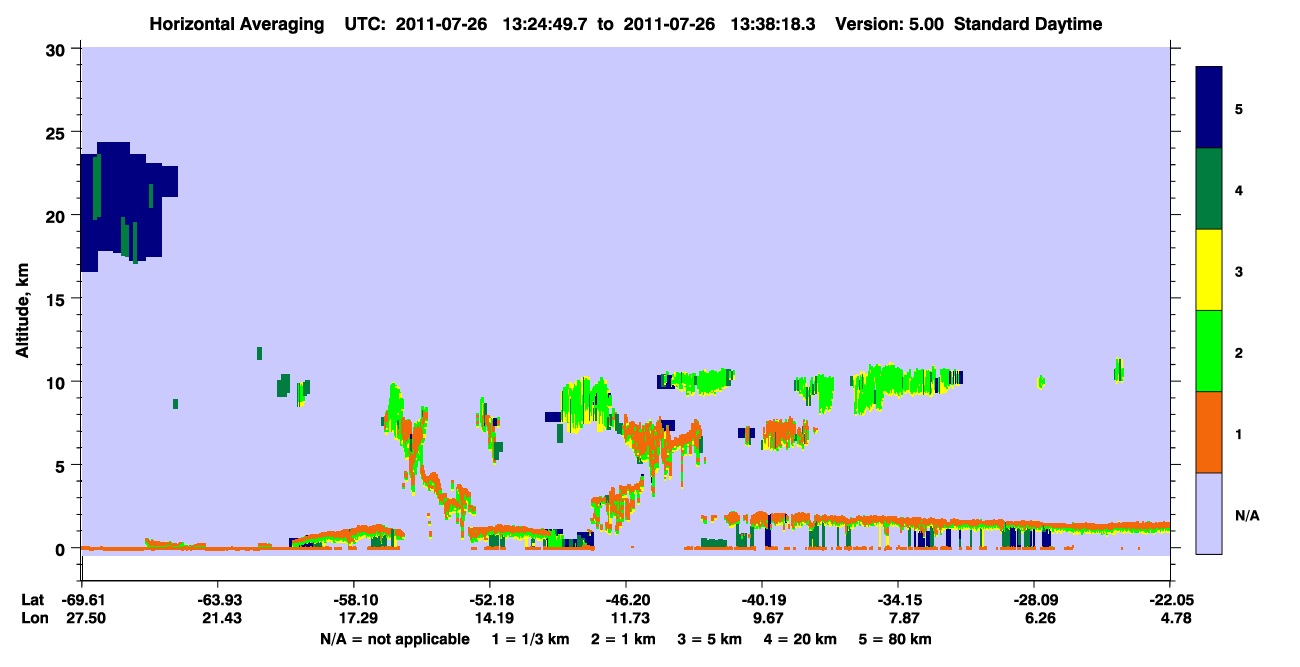Image resolution: width=1300 pixels, height=667 pixels.
Task: Click the "Lat" row label
Action: (32, 600)
